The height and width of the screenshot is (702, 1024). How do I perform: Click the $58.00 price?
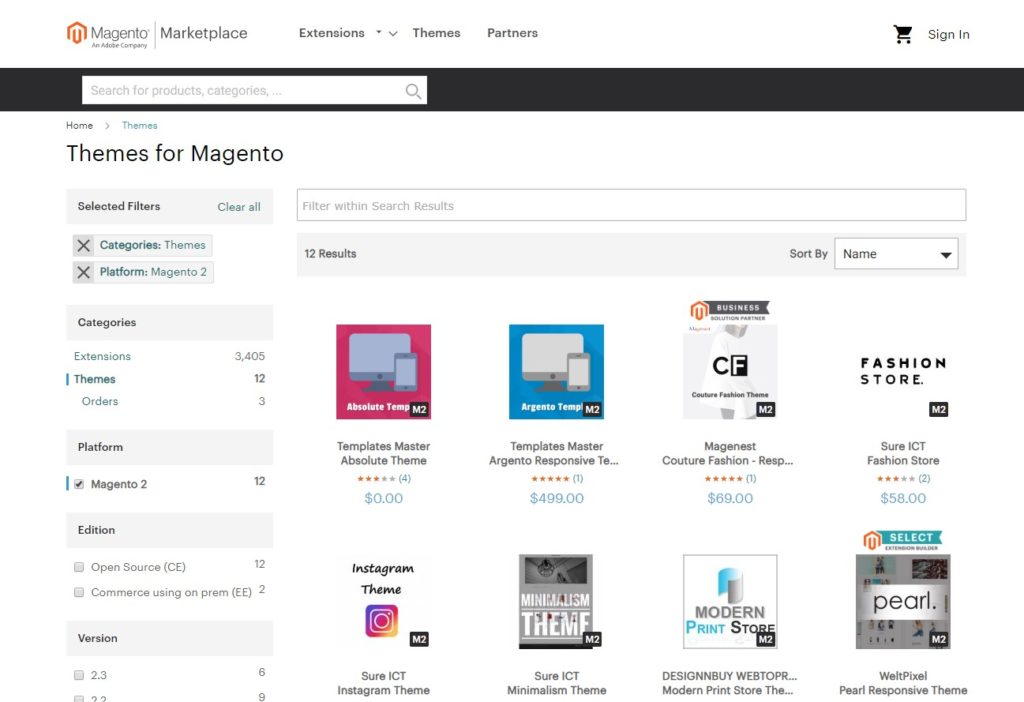(x=903, y=498)
